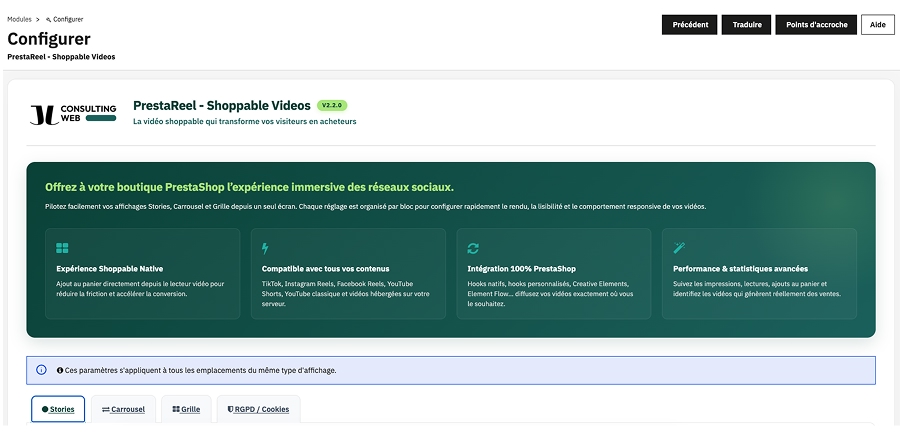Click the Ajout au panier directement description
The image size is (900, 436).
point(140,289)
